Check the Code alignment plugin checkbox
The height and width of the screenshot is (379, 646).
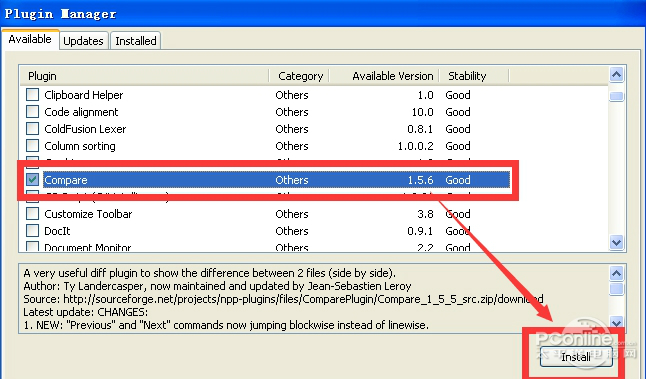33,112
